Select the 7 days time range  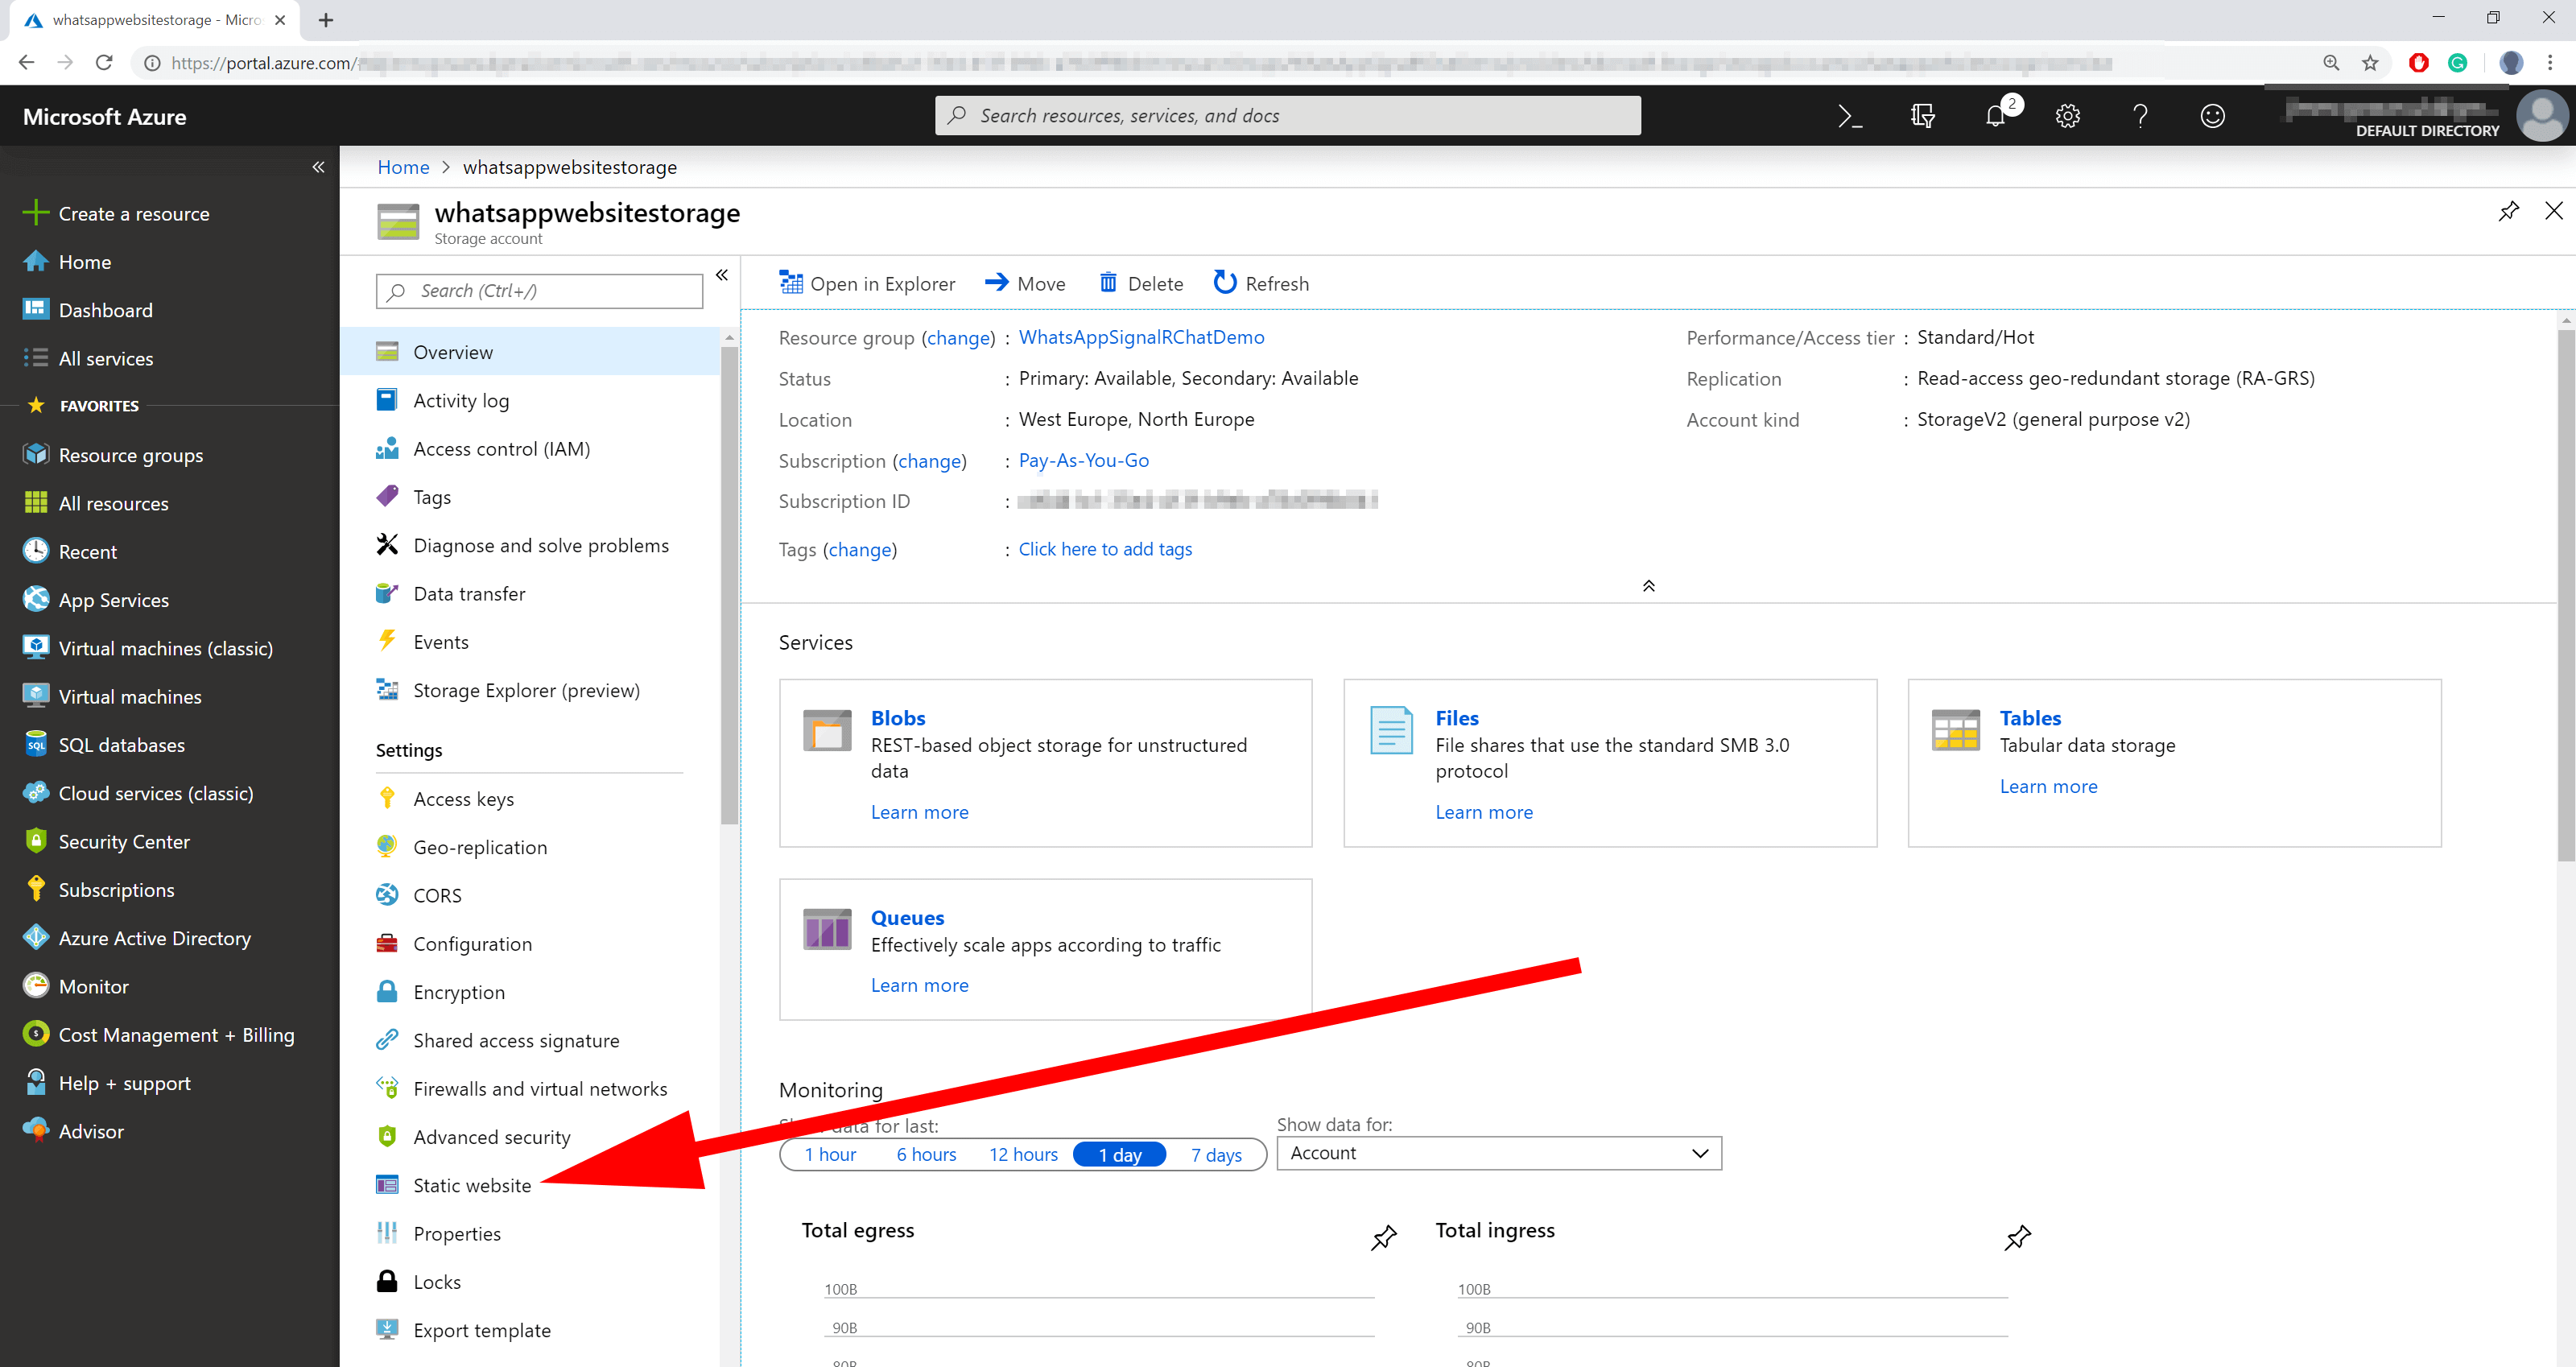(x=1216, y=1154)
